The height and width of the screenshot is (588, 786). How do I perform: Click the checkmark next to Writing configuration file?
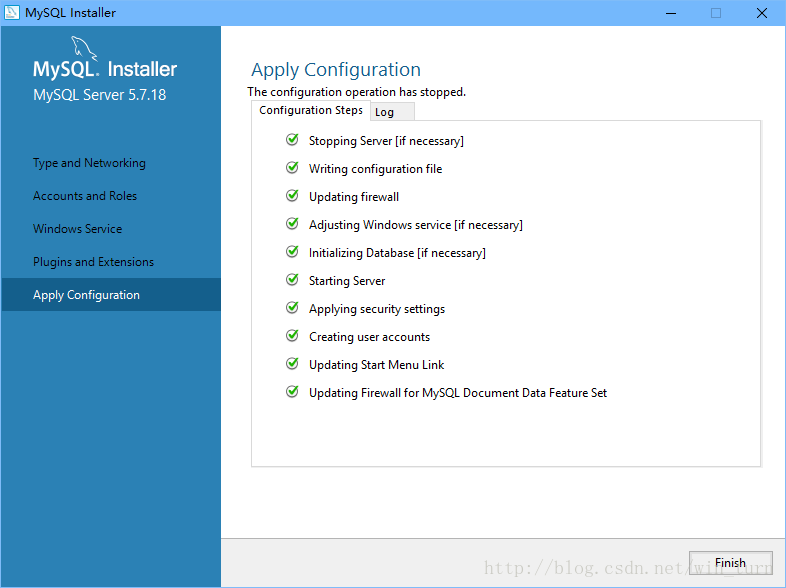(292, 169)
